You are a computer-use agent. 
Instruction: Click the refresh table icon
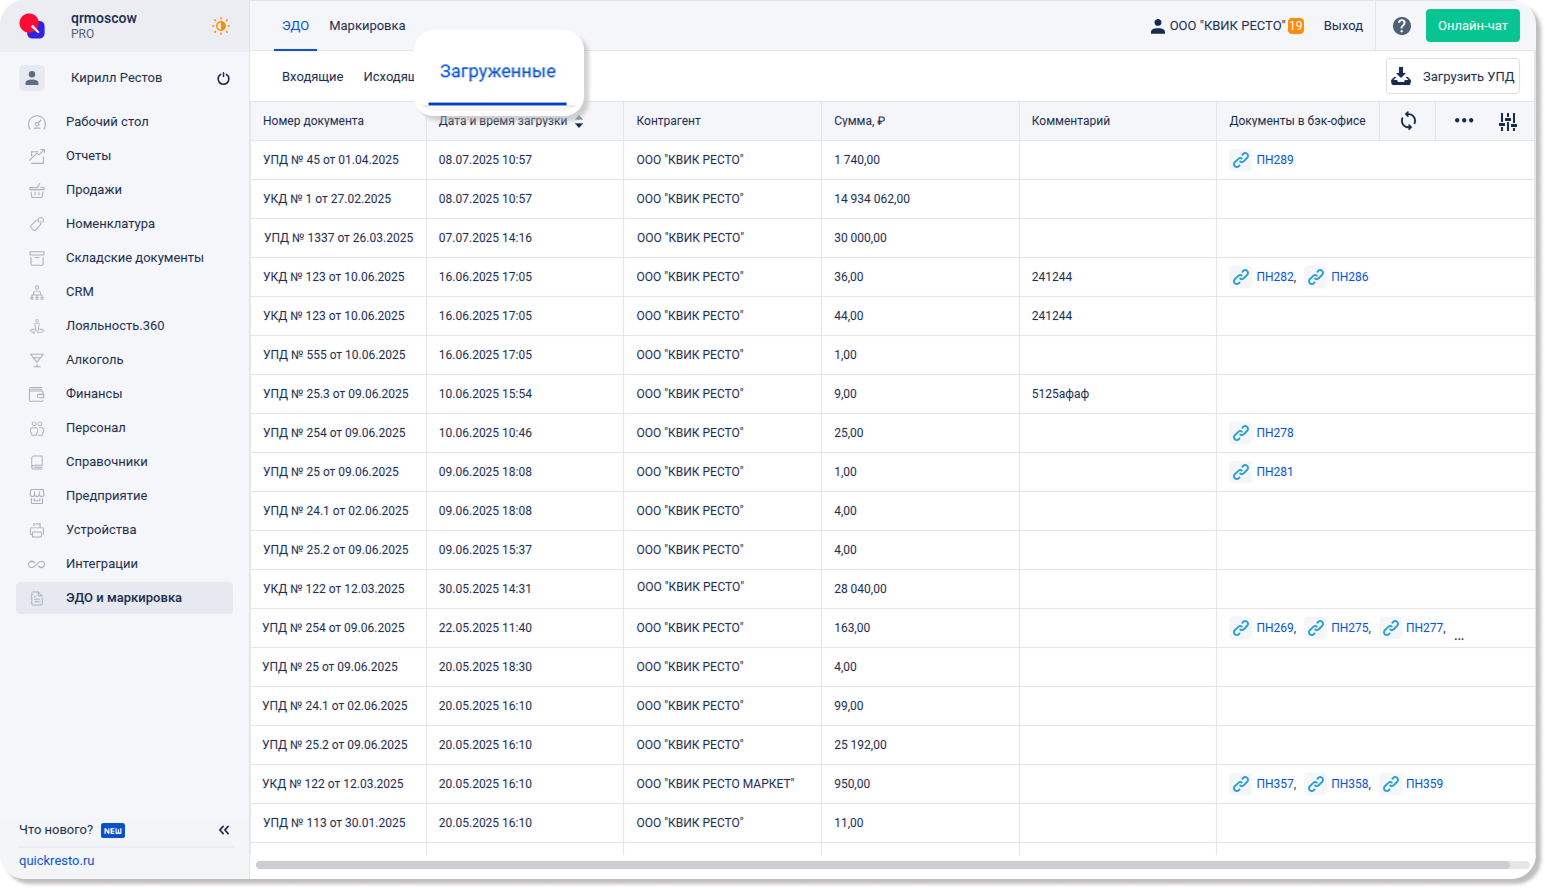1408,121
